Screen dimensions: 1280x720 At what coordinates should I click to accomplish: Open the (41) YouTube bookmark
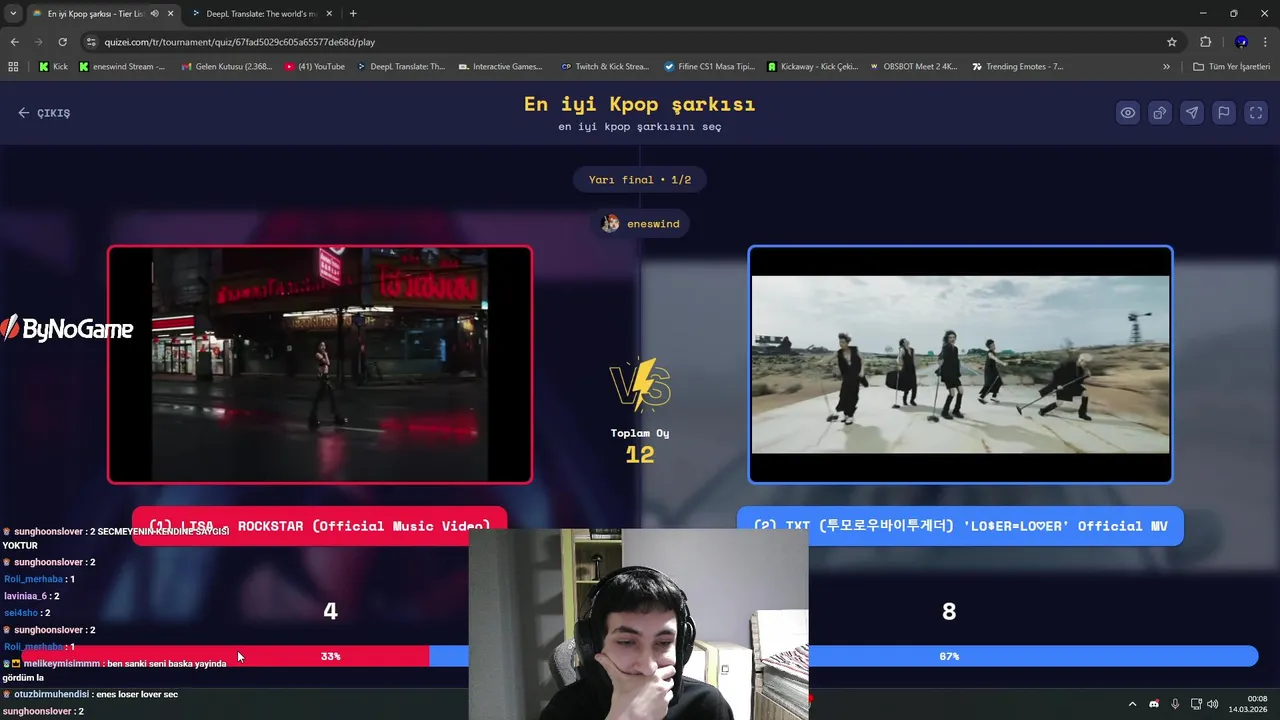[315, 67]
